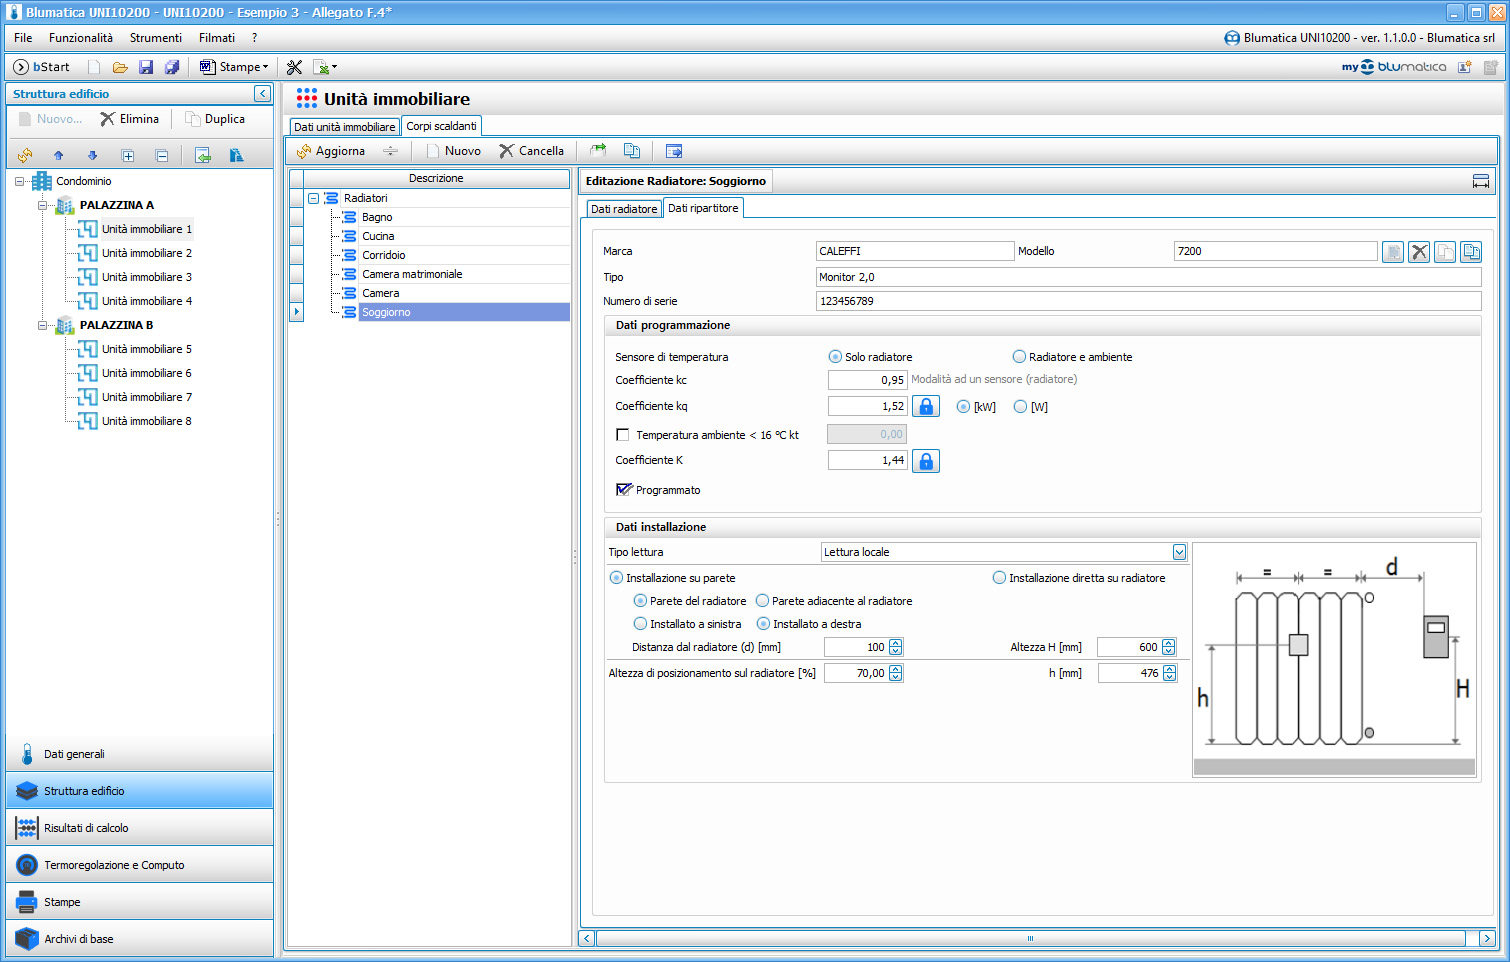This screenshot has height=962, width=1510.
Task: Switch to the Dati radiatore tab
Action: pos(624,209)
